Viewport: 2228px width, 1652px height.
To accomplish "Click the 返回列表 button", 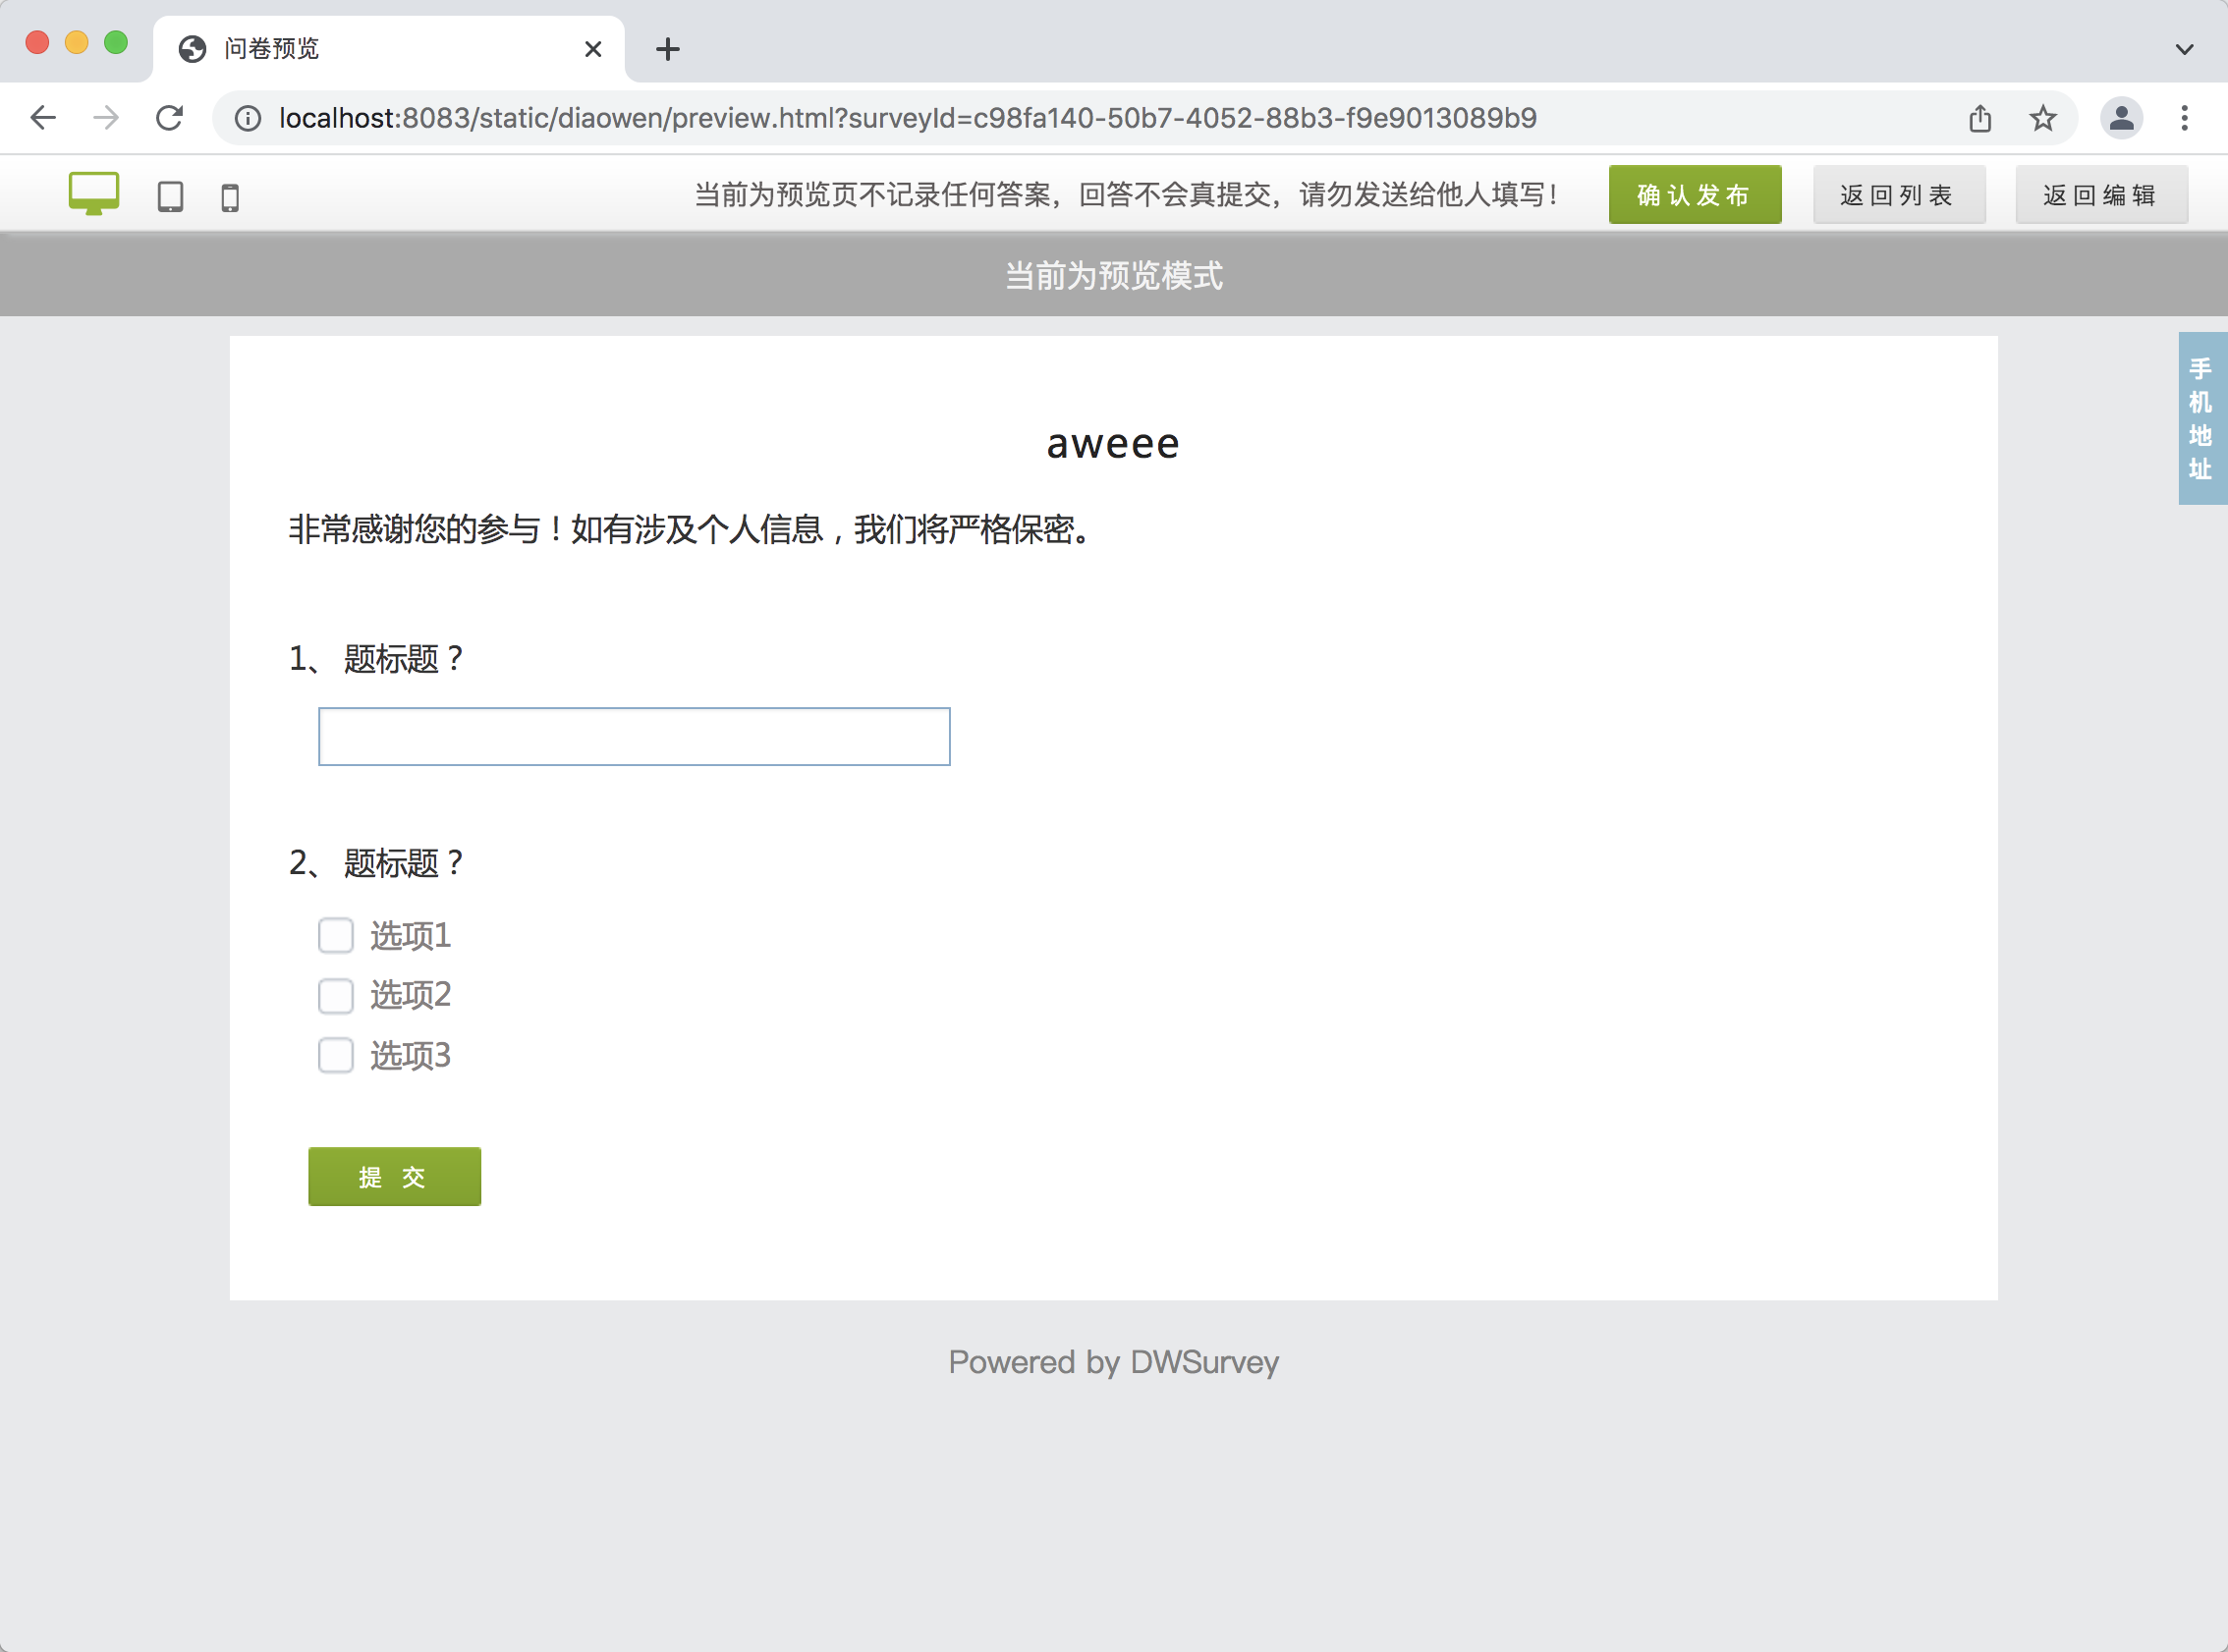I will (1898, 195).
